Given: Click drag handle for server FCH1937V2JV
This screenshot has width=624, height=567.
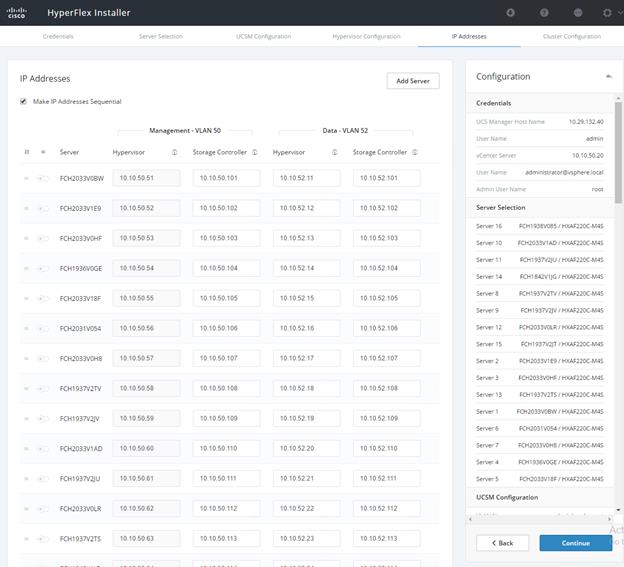Looking at the screenshot, I should click(x=26, y=419).
